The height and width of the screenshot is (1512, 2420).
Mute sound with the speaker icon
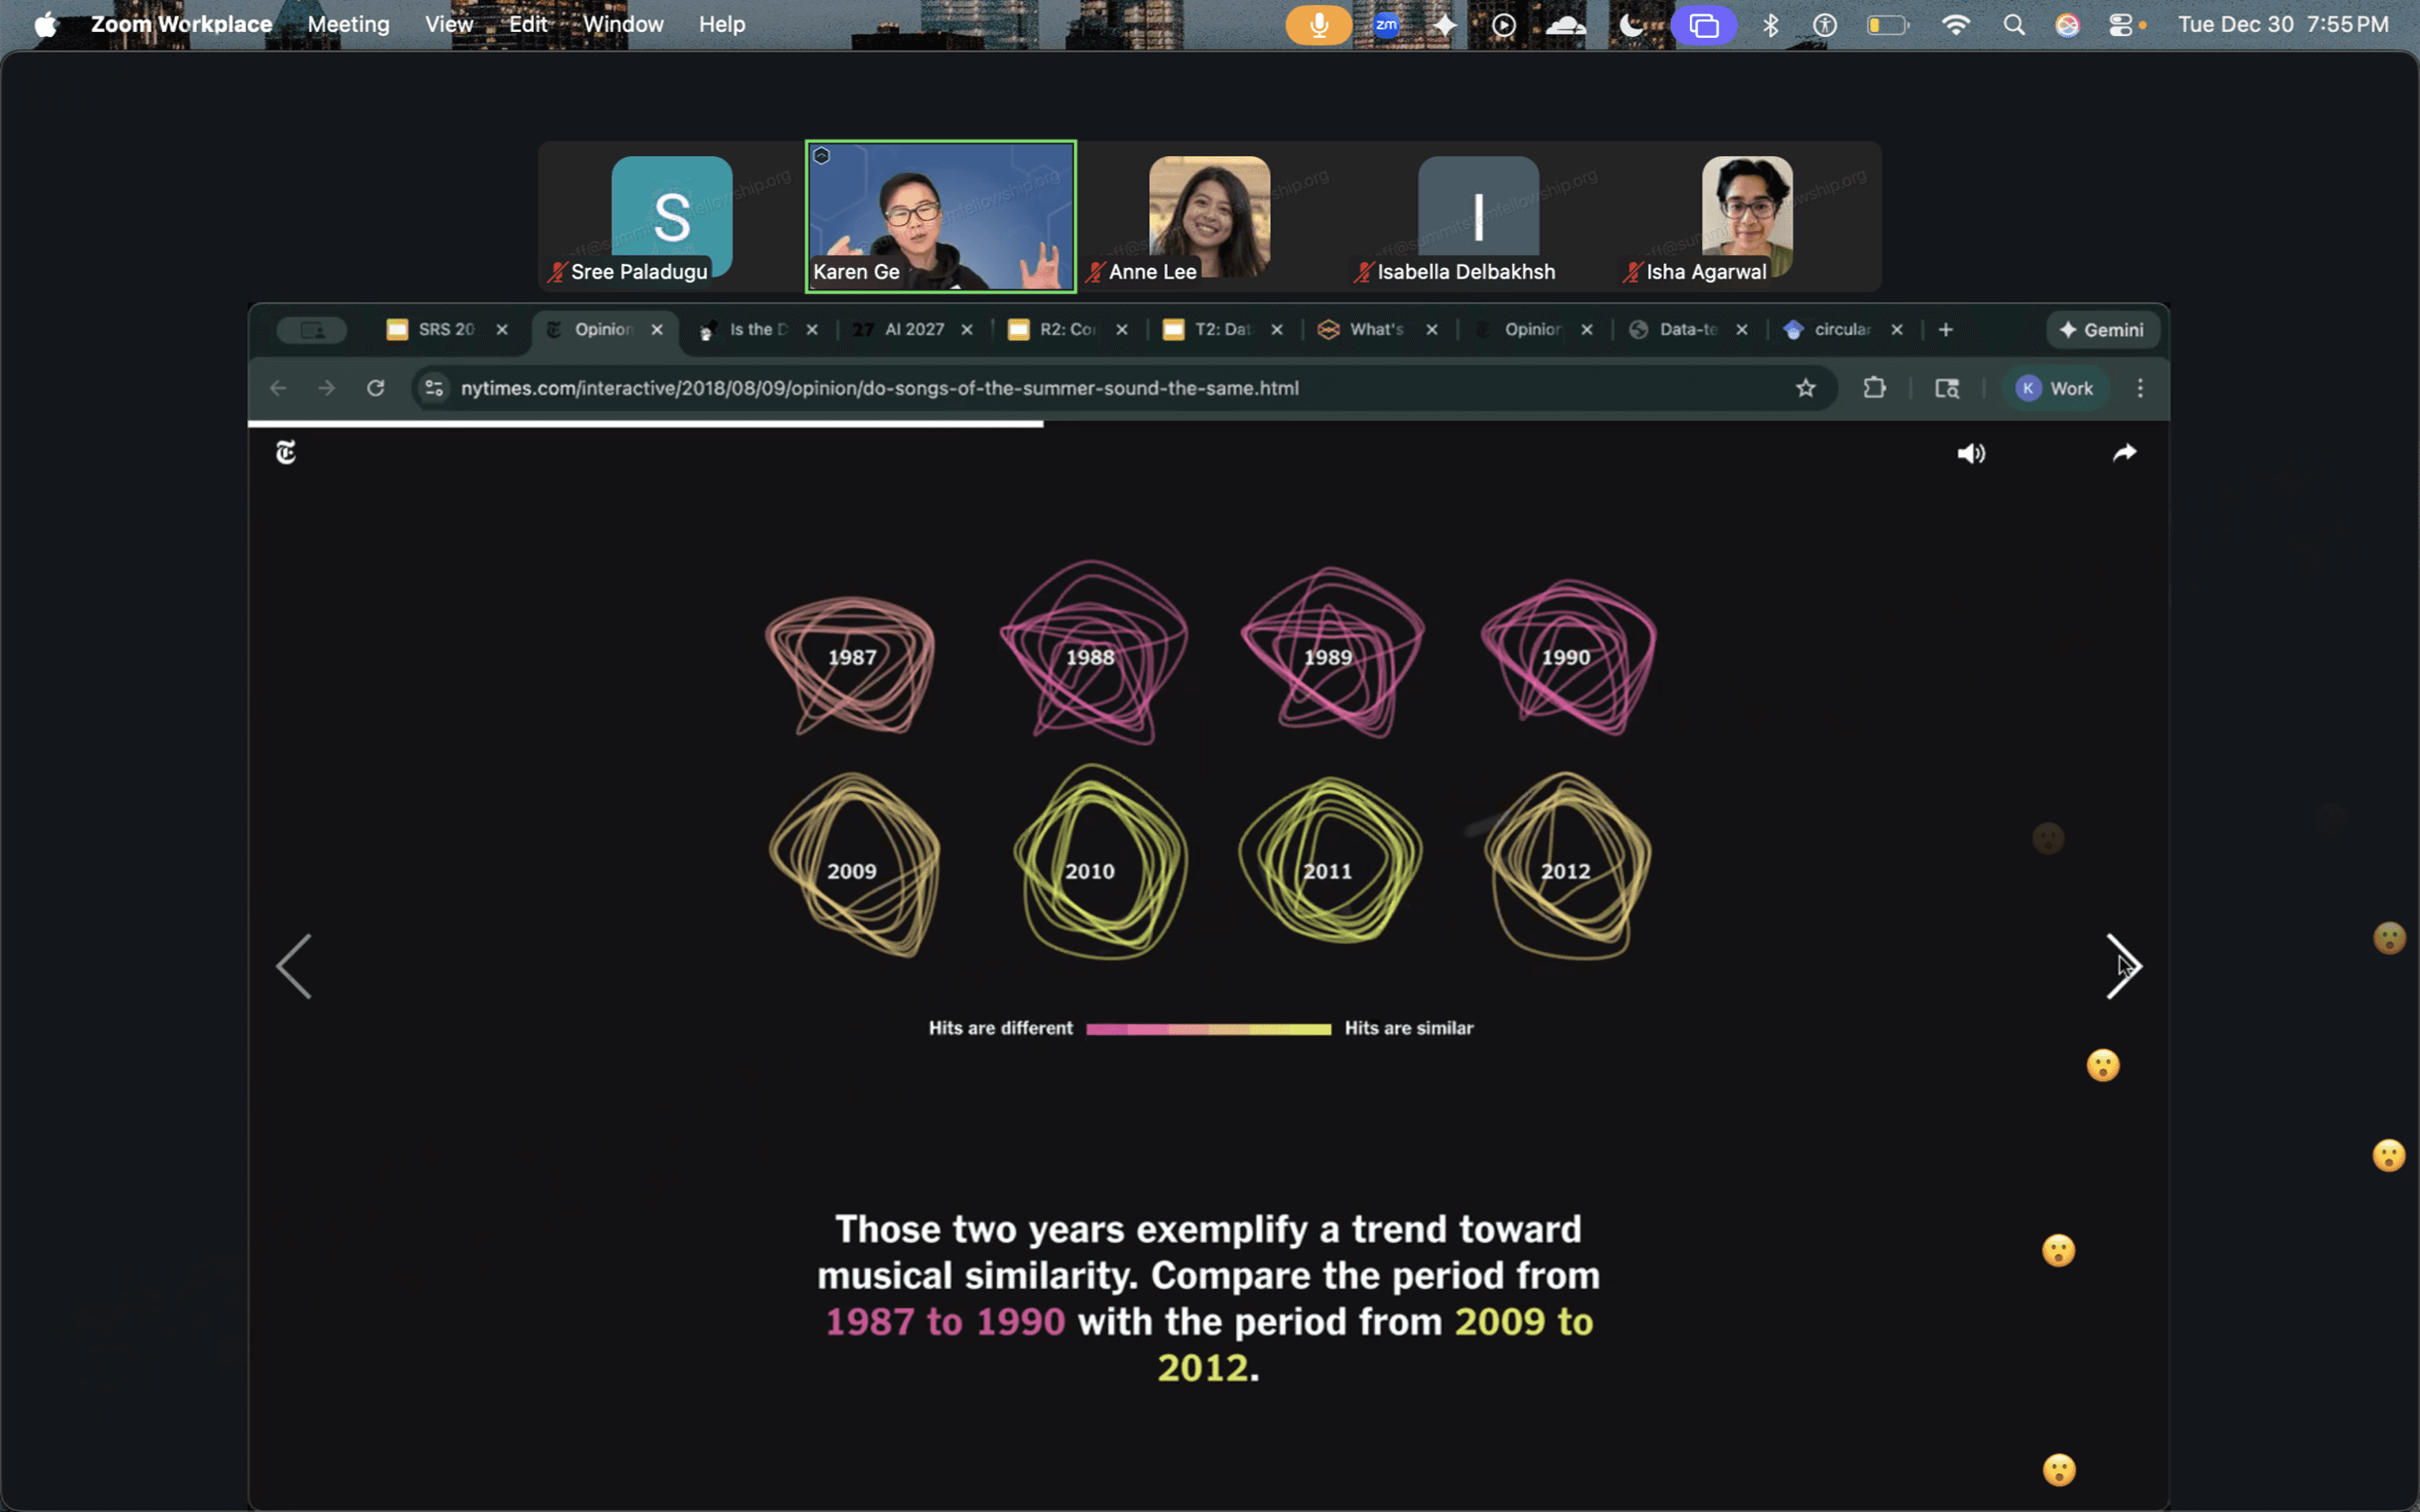(x=1970, y=454)
